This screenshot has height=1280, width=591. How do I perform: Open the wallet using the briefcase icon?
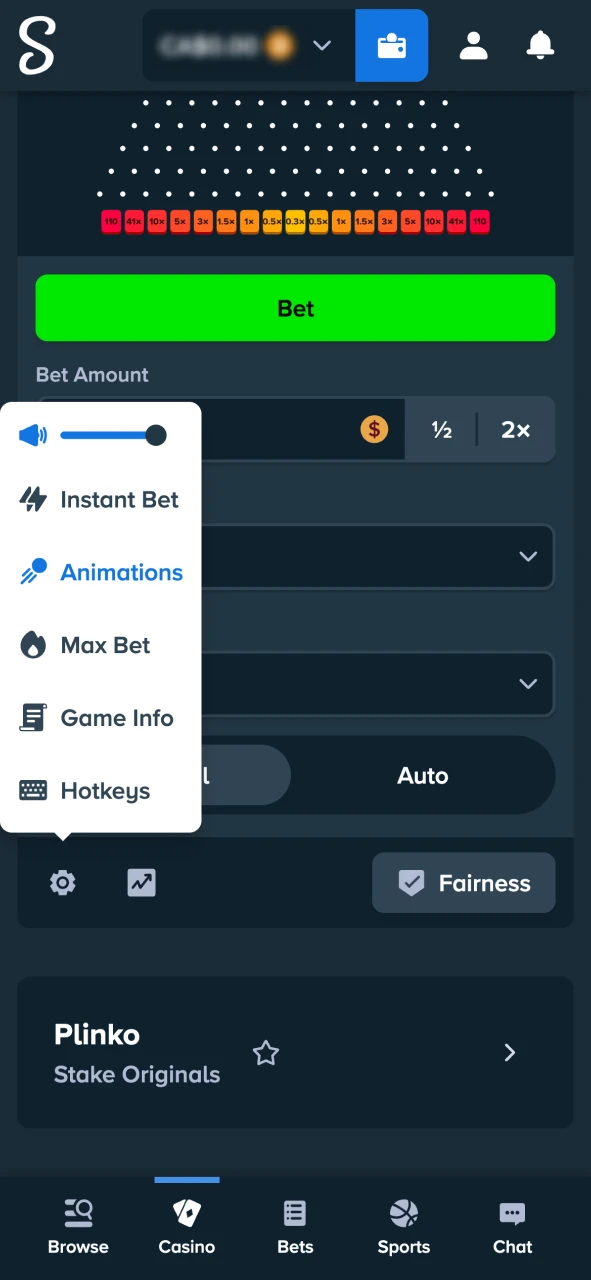click(391, 45)
